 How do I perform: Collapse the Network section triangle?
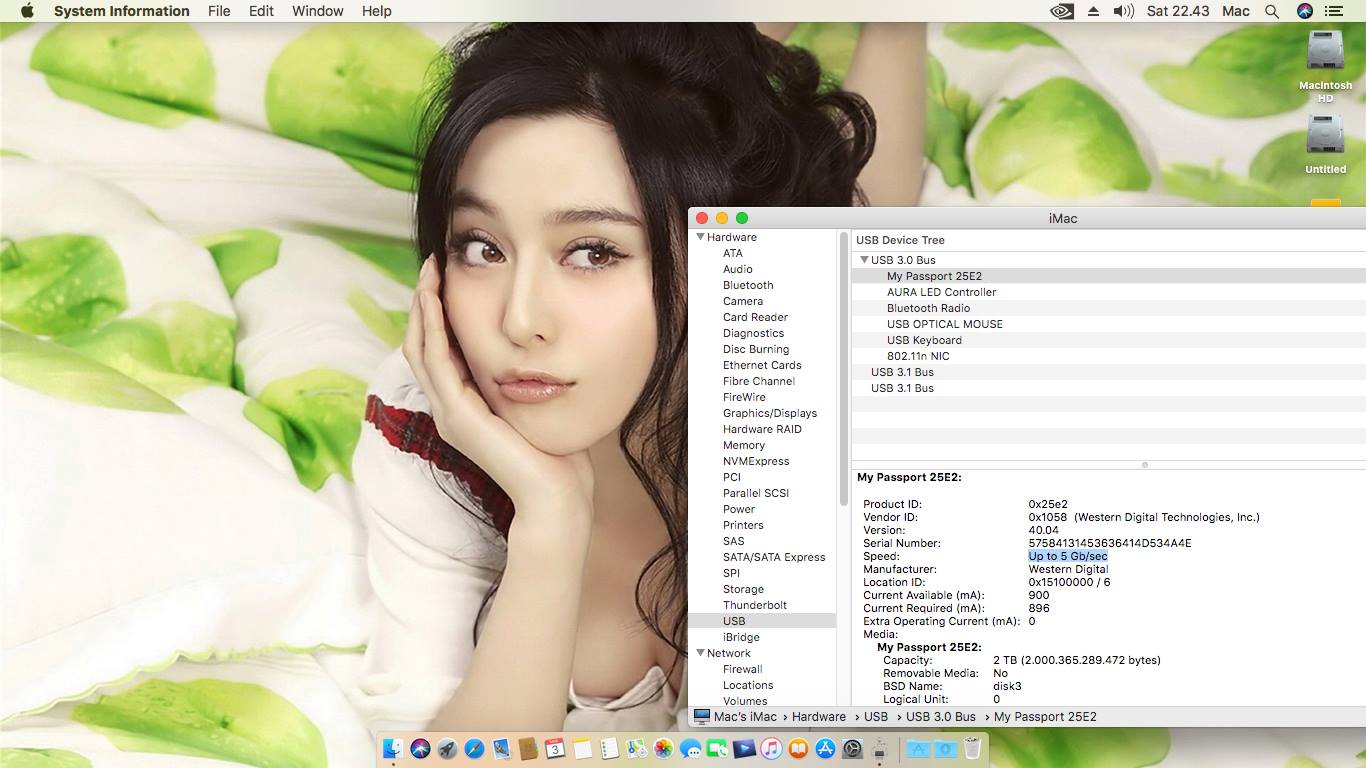pos(700,653)
